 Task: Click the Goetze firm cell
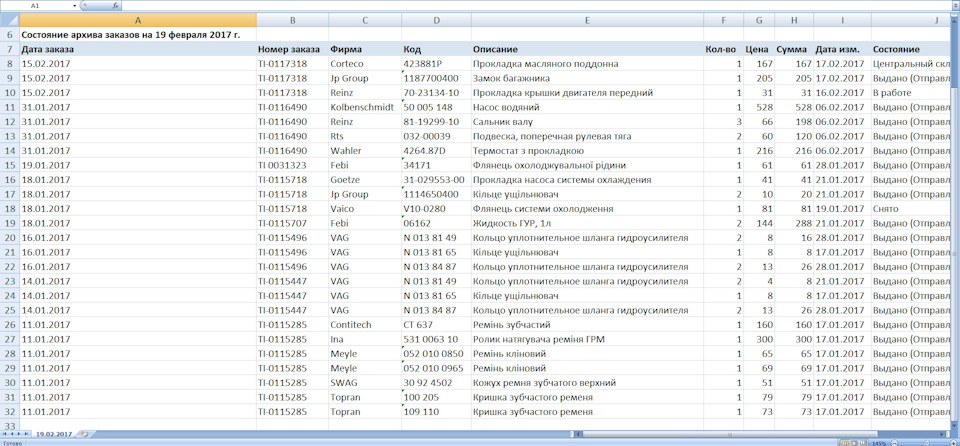(x=365, y=180)
